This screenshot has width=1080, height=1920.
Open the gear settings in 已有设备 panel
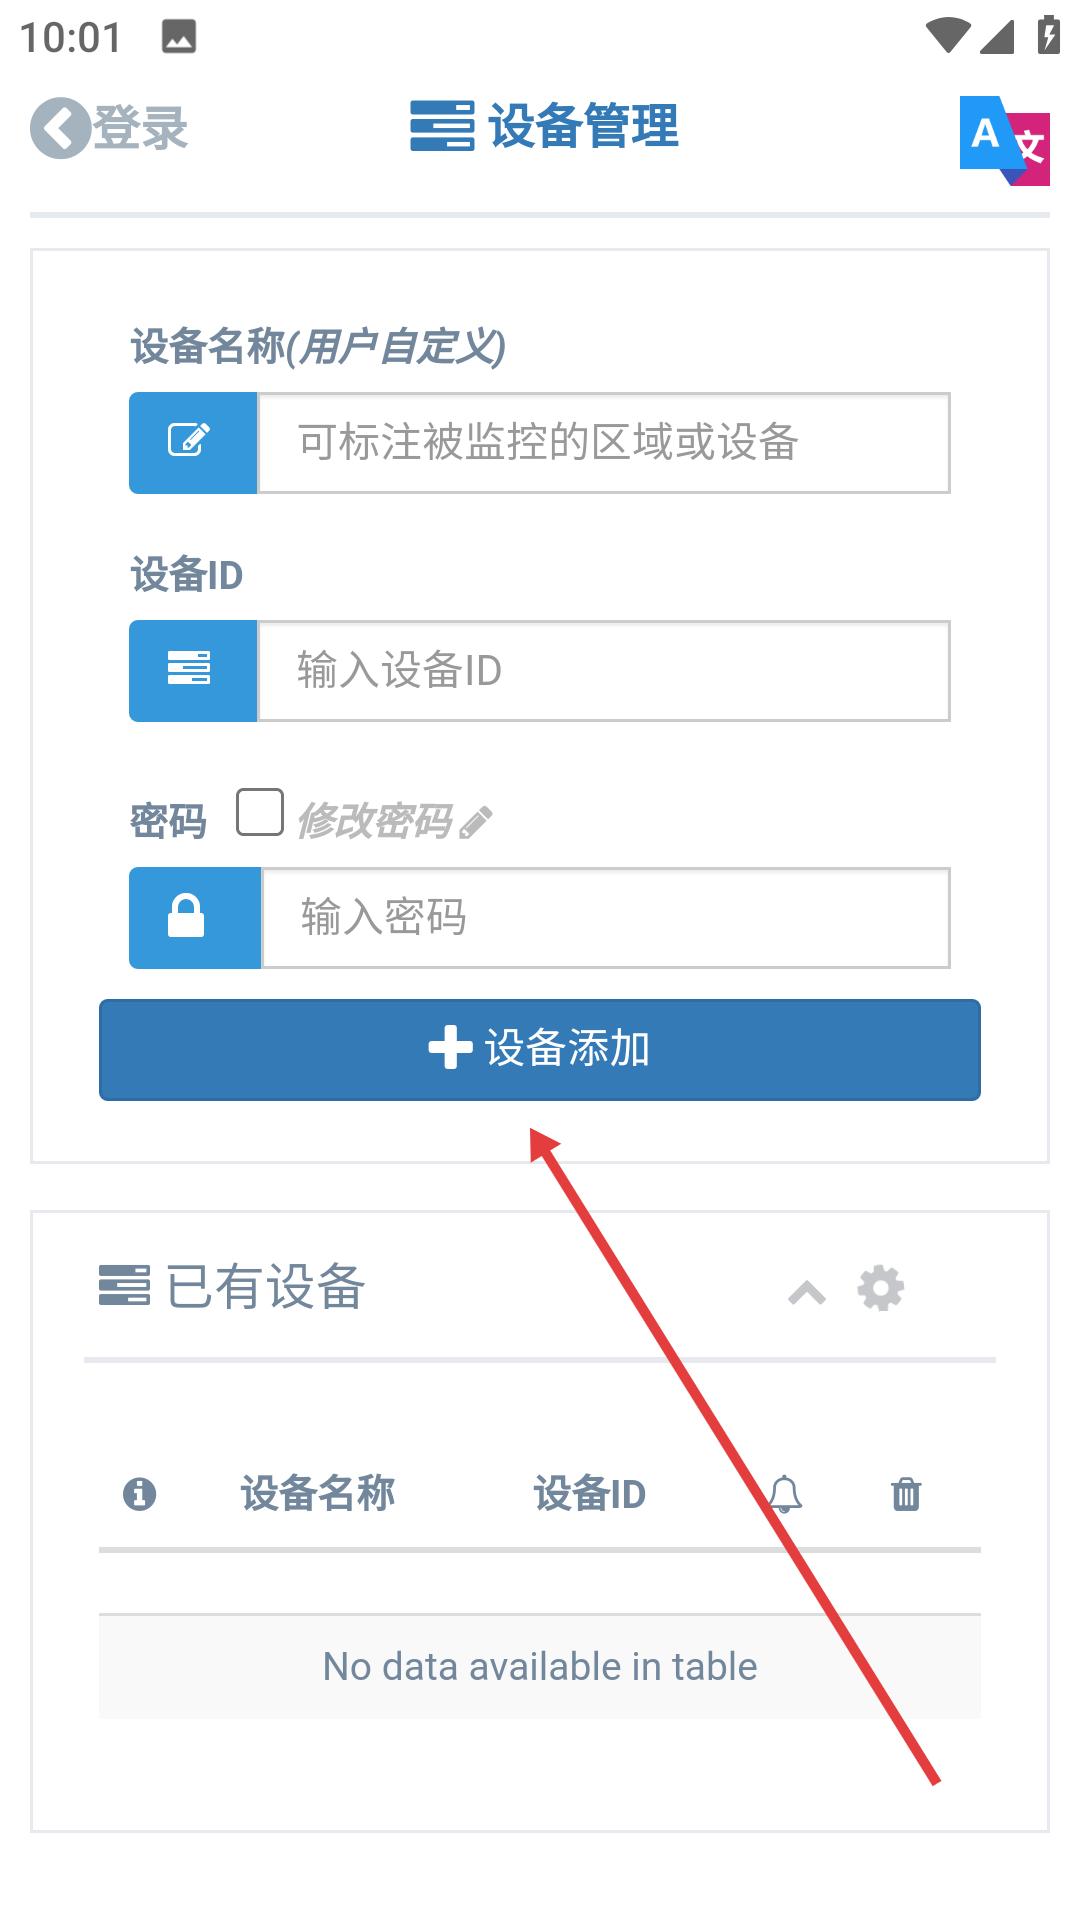point(880,1288)
